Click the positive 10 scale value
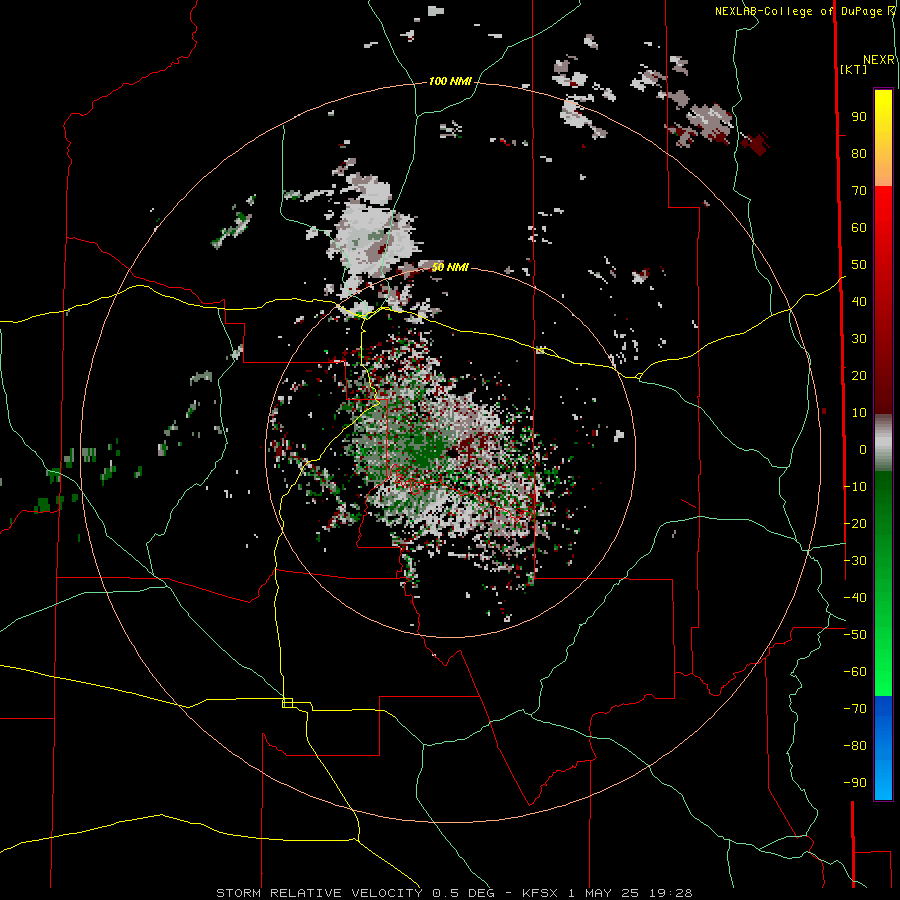 click(859, 413)
